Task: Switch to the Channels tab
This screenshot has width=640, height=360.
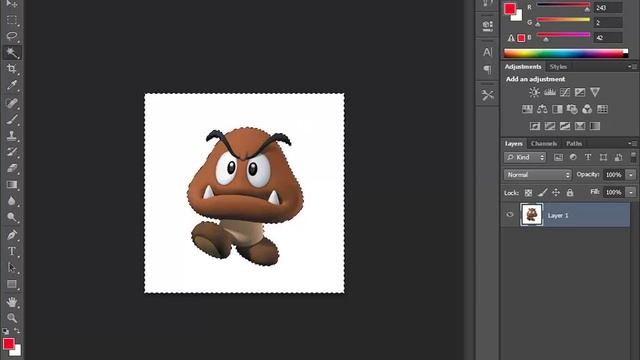Action: coord(544,144)
